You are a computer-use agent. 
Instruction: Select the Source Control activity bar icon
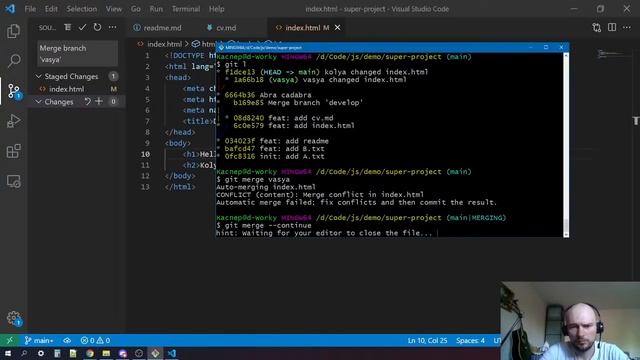point(13,91)
